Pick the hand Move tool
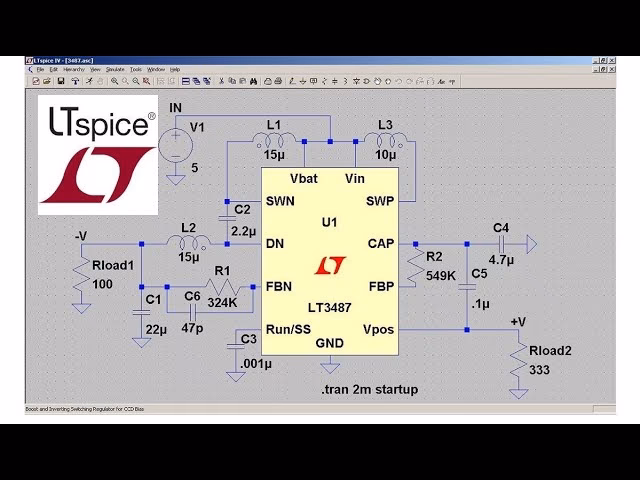Image resolution: width=640 pixels, height=480 pixels. (377, 81)
